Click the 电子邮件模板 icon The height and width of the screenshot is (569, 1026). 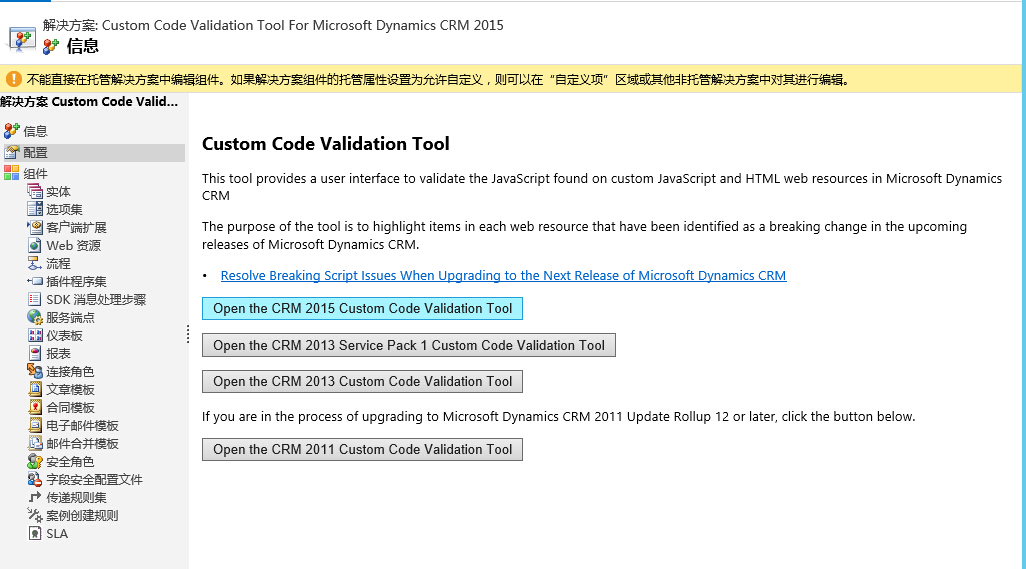(x=35, y=425)
